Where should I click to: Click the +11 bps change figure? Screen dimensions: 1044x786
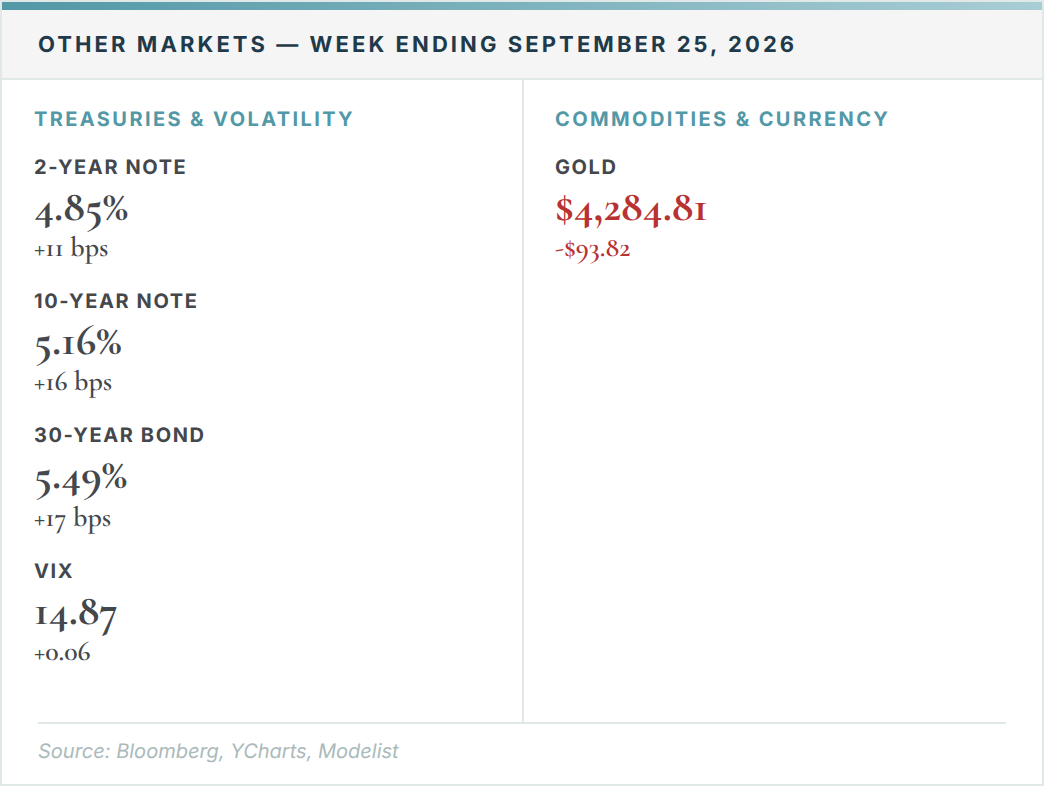pos(71,250)
